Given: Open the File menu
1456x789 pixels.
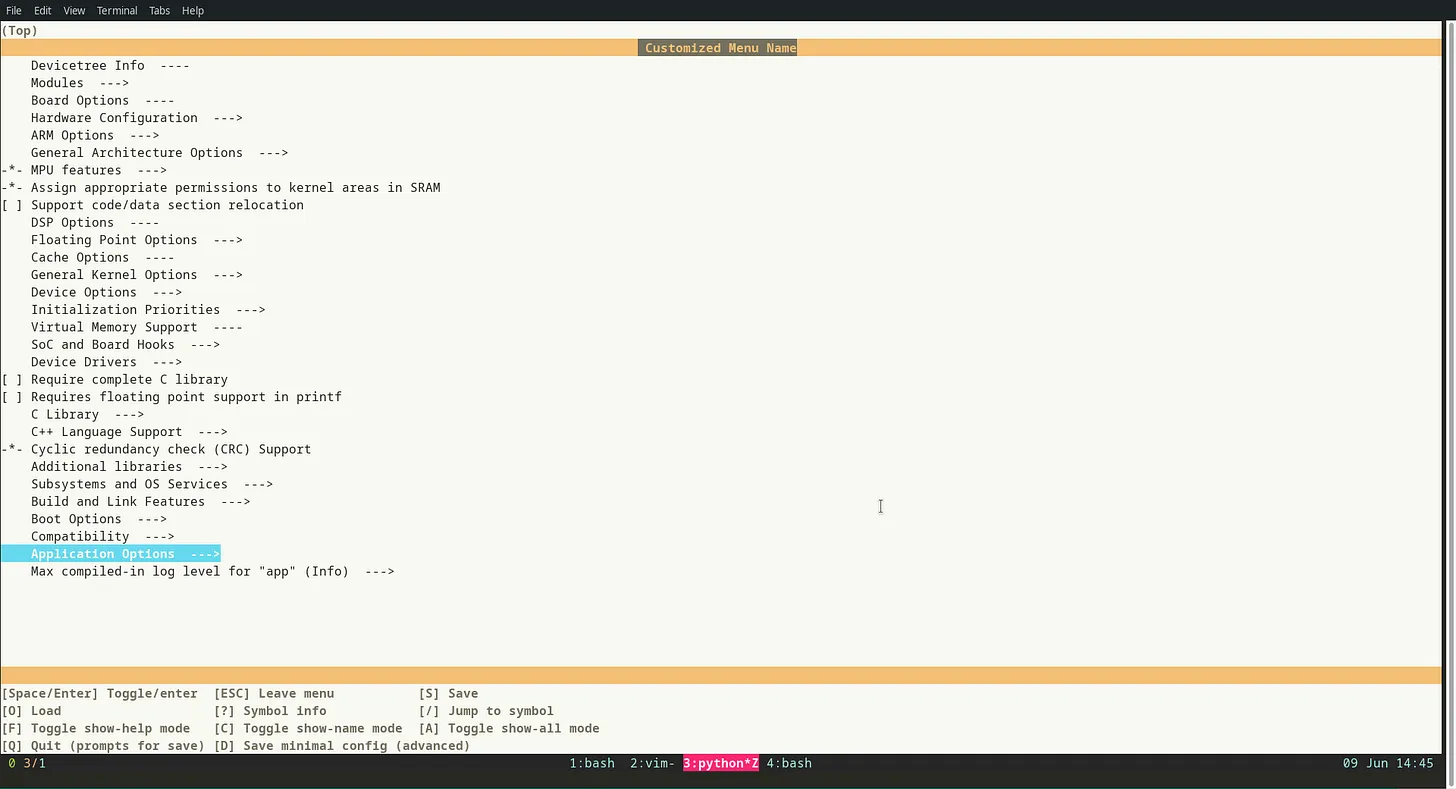Looking at the screenshot, I should pyautogui.click(x=13, y=10).
